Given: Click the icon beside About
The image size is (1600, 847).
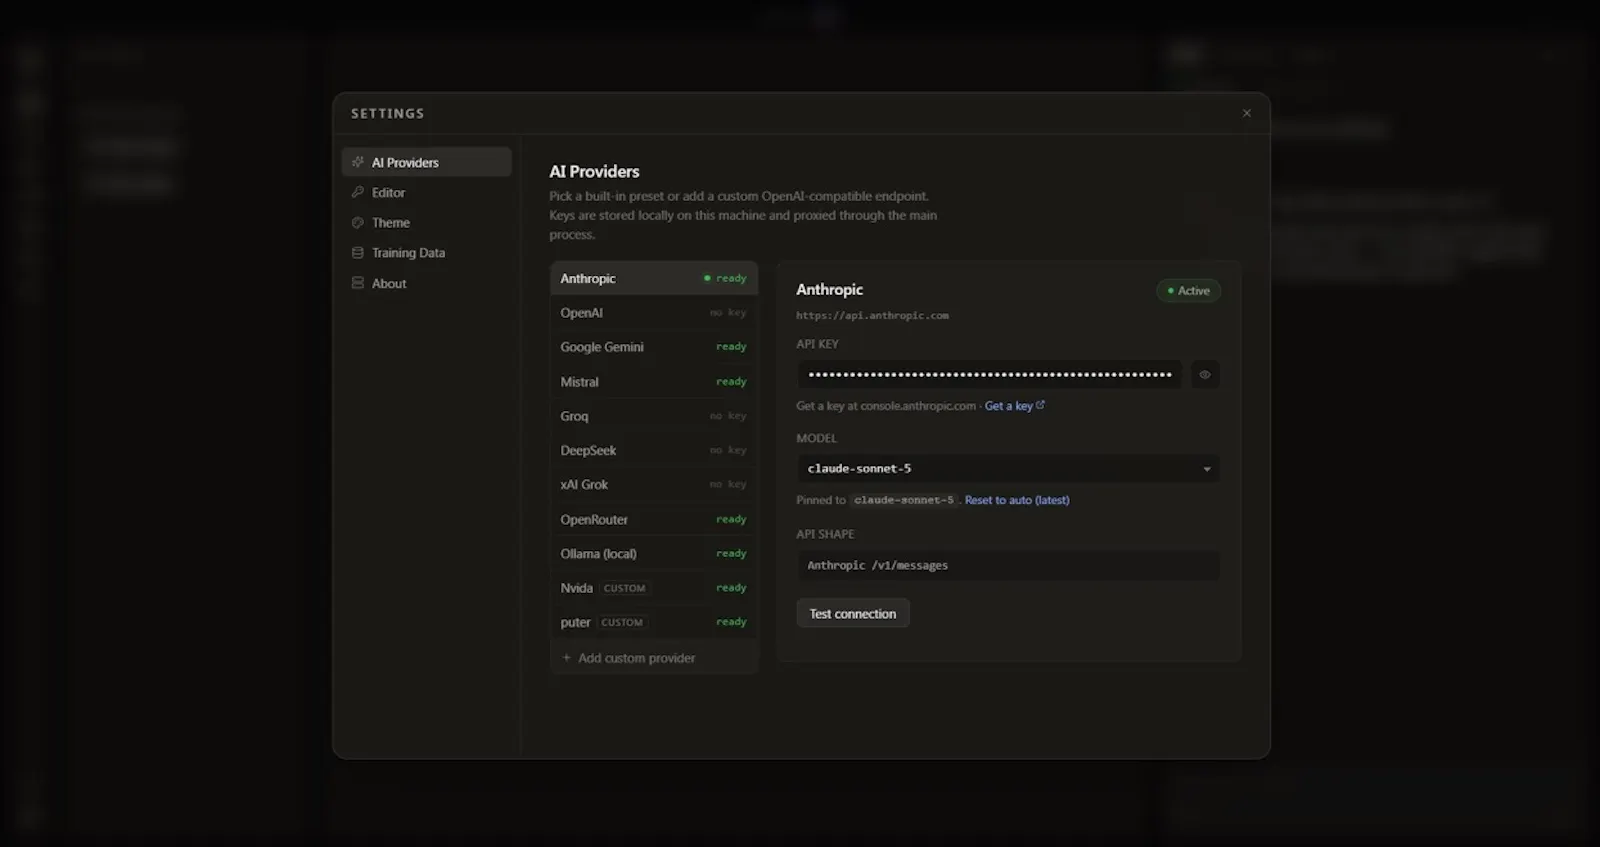Looking at the screenshot, I should pos(358,283).
